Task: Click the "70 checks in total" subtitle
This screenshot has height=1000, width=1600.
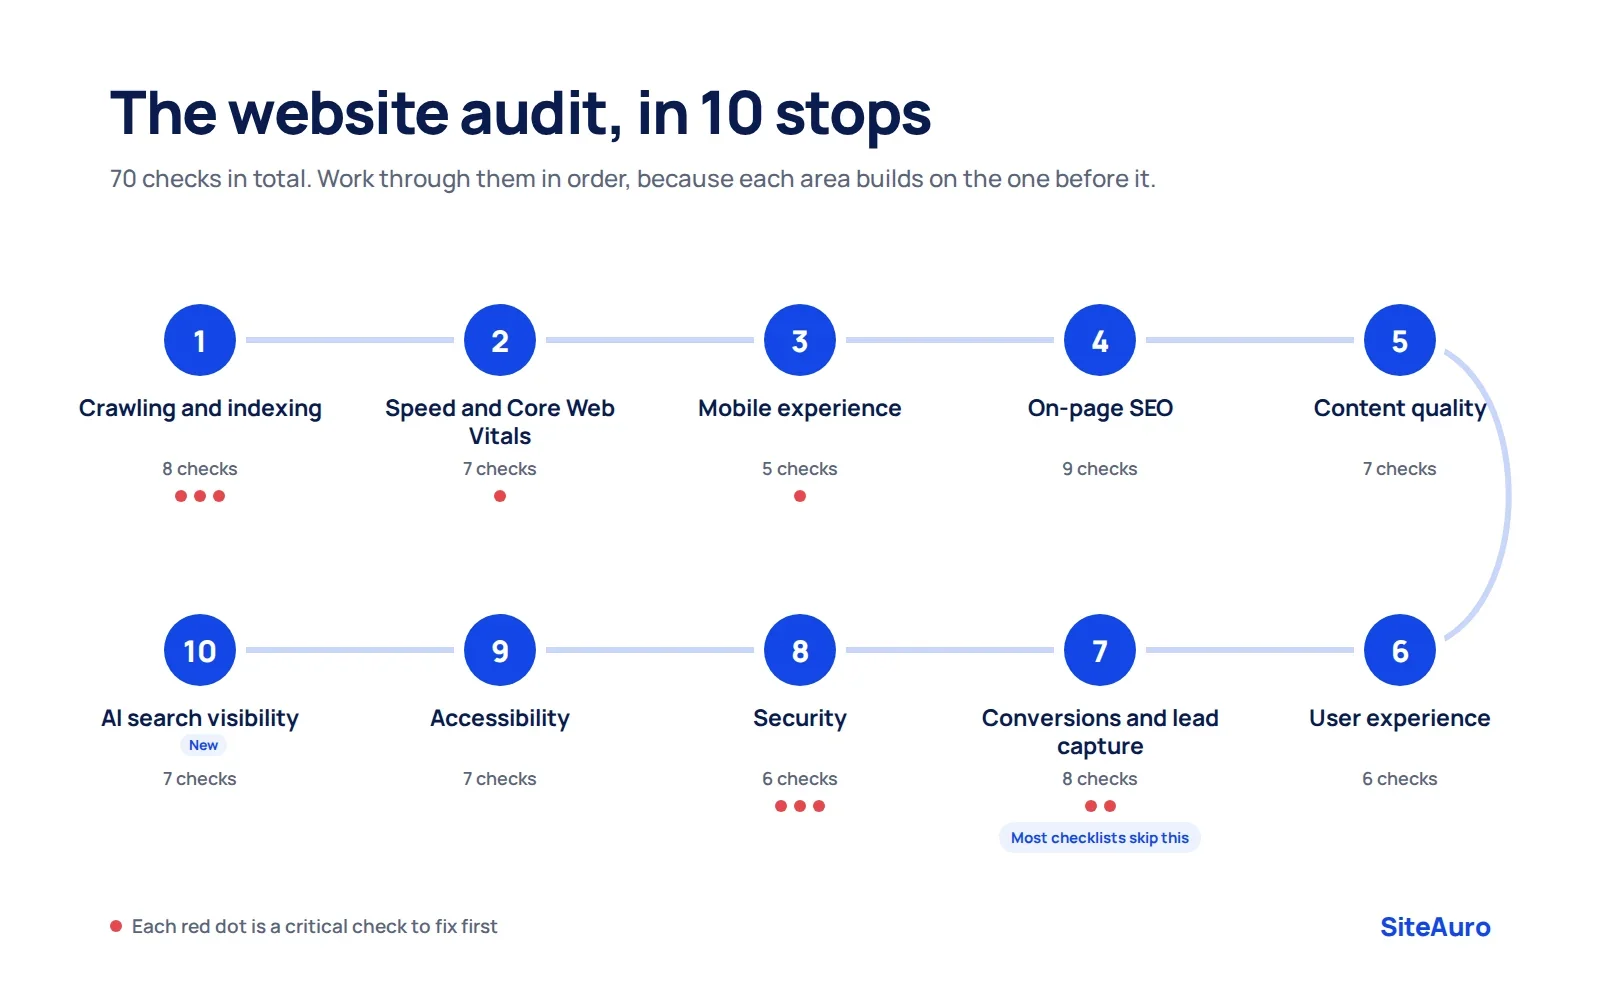Action: click(632, 179)
